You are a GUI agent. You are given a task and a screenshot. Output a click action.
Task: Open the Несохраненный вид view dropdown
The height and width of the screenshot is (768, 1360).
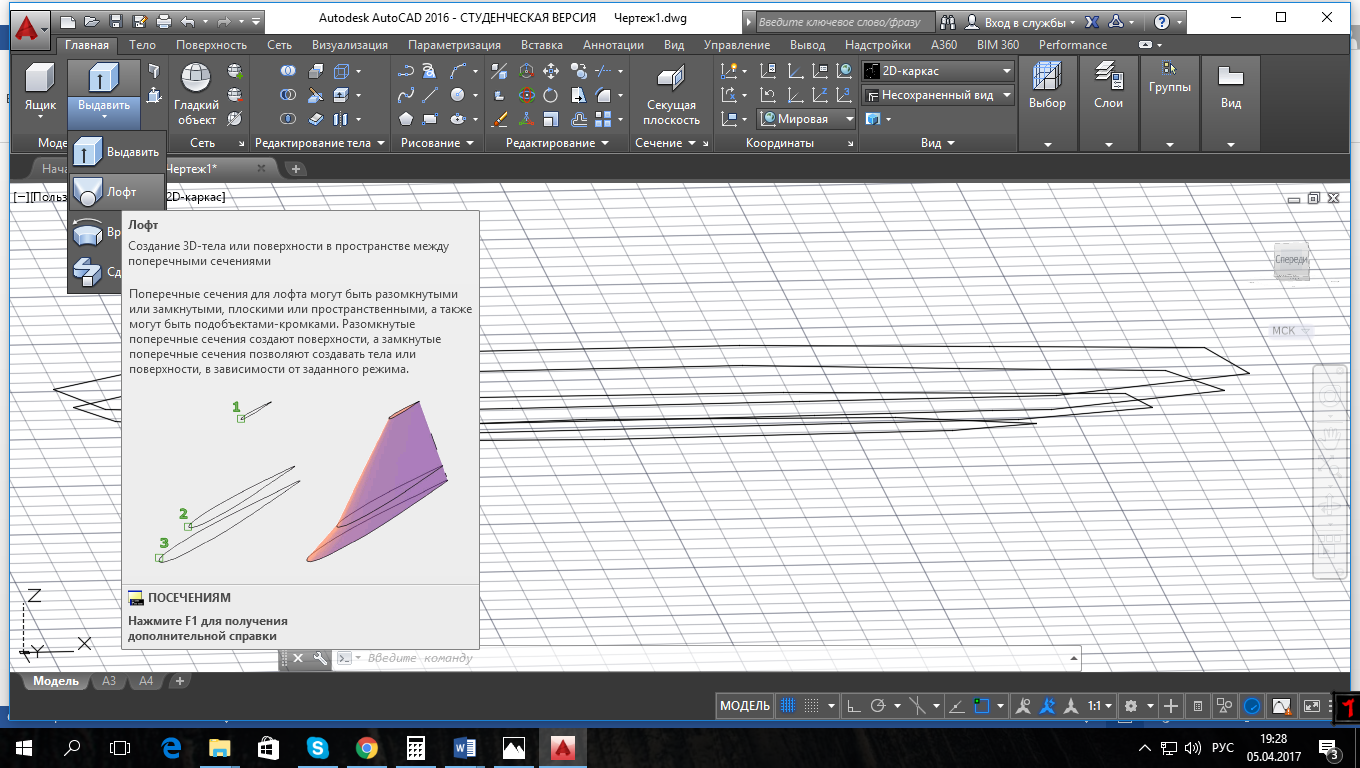(938, 95)
